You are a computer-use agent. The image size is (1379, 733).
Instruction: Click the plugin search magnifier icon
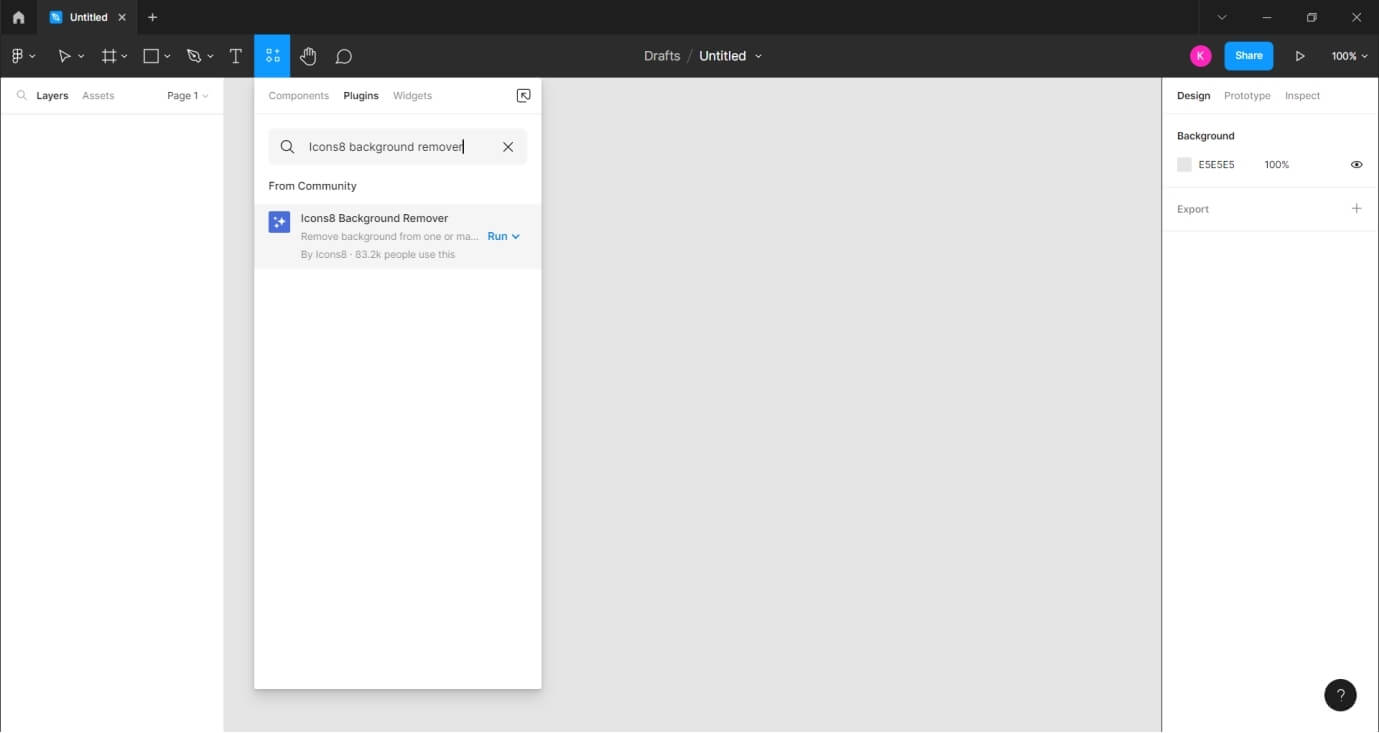point(287,147)
